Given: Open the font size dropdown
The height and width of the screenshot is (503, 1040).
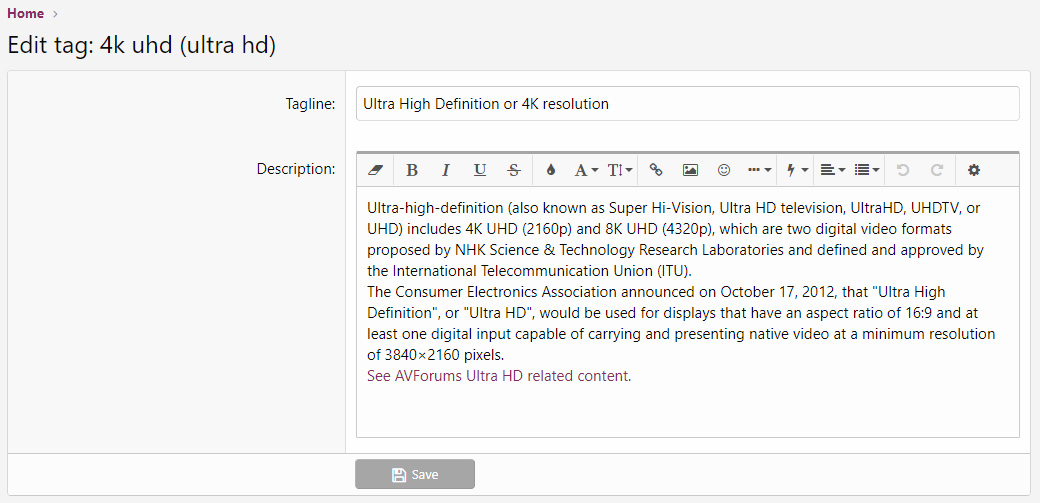Looking at the screenshot, I should [x=620, y=170].
